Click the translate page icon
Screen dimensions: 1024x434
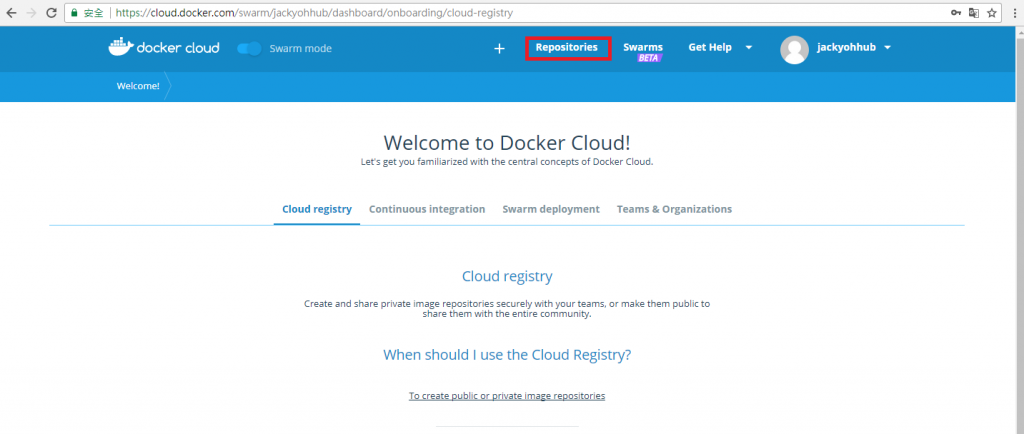(974, 13)
